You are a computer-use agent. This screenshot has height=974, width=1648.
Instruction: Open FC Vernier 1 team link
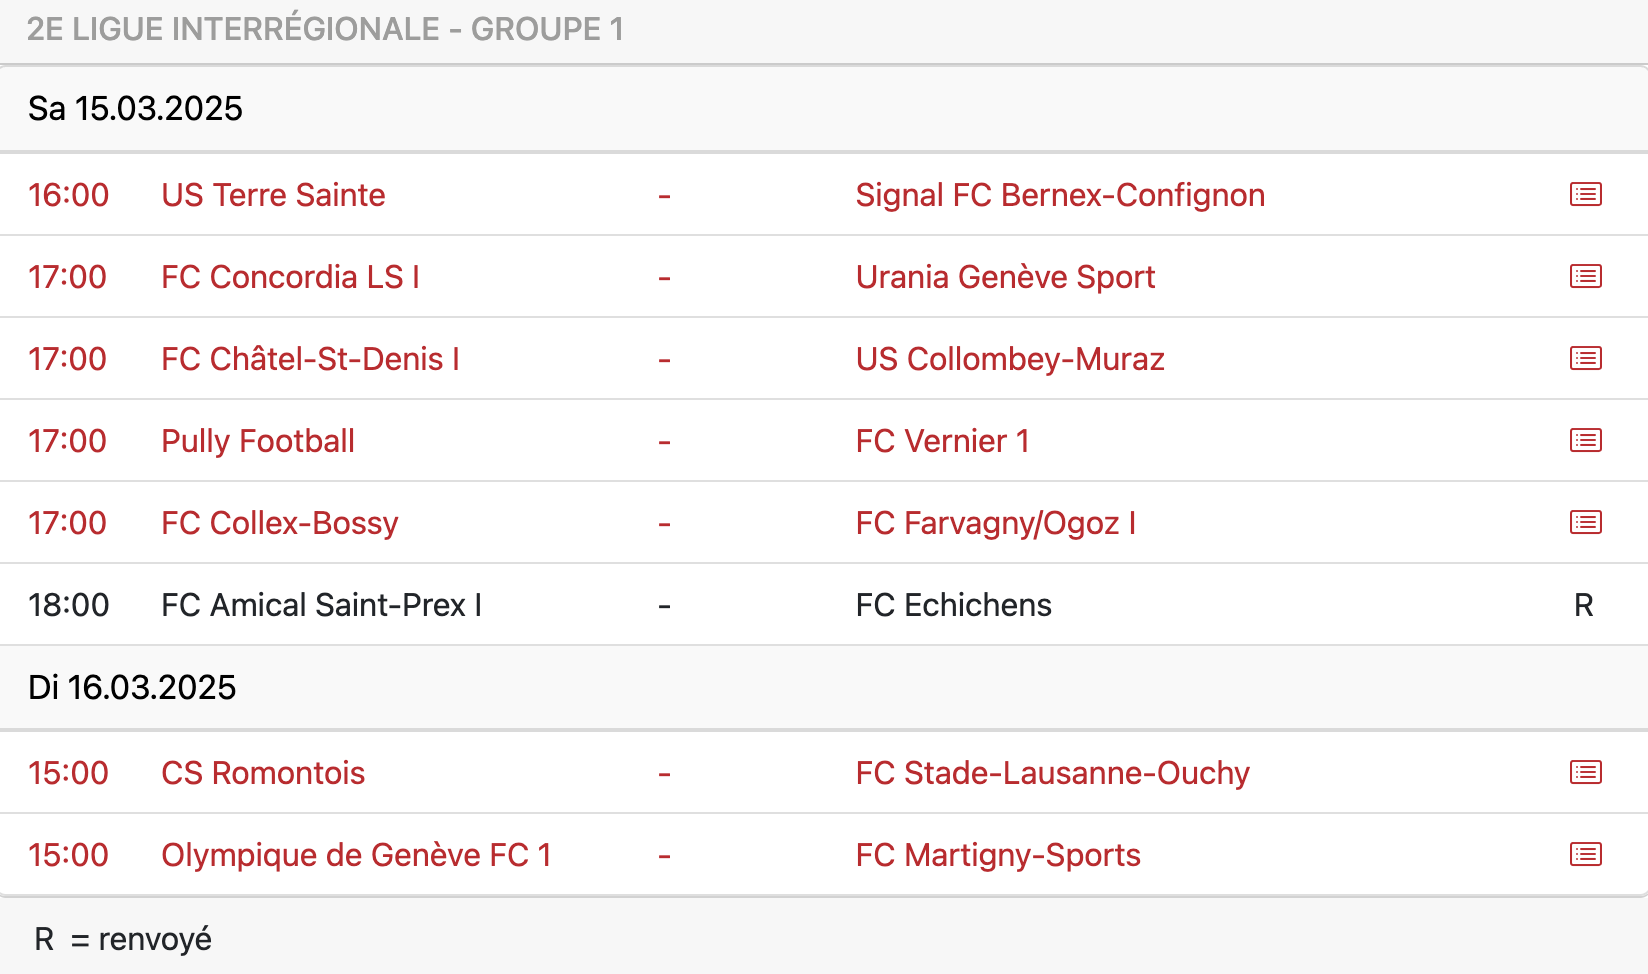point(942,441)
